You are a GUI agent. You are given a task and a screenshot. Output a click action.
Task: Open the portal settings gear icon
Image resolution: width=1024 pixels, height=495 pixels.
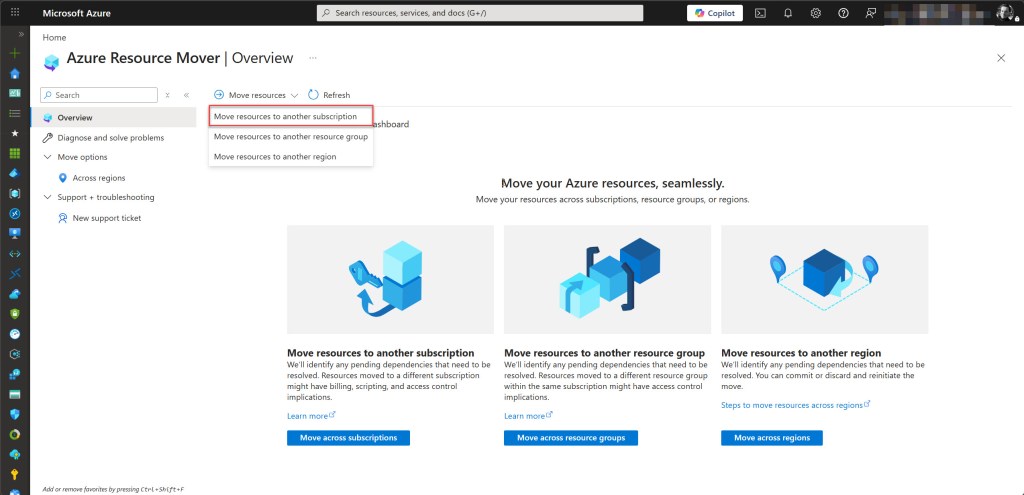tap(816, 13)
